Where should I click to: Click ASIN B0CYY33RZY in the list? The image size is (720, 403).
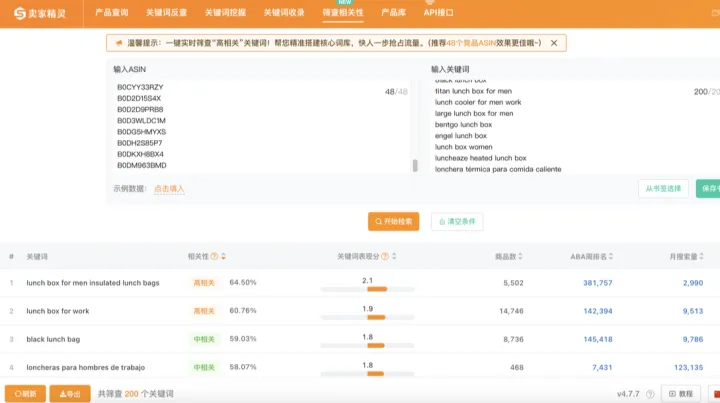point(140,87)
